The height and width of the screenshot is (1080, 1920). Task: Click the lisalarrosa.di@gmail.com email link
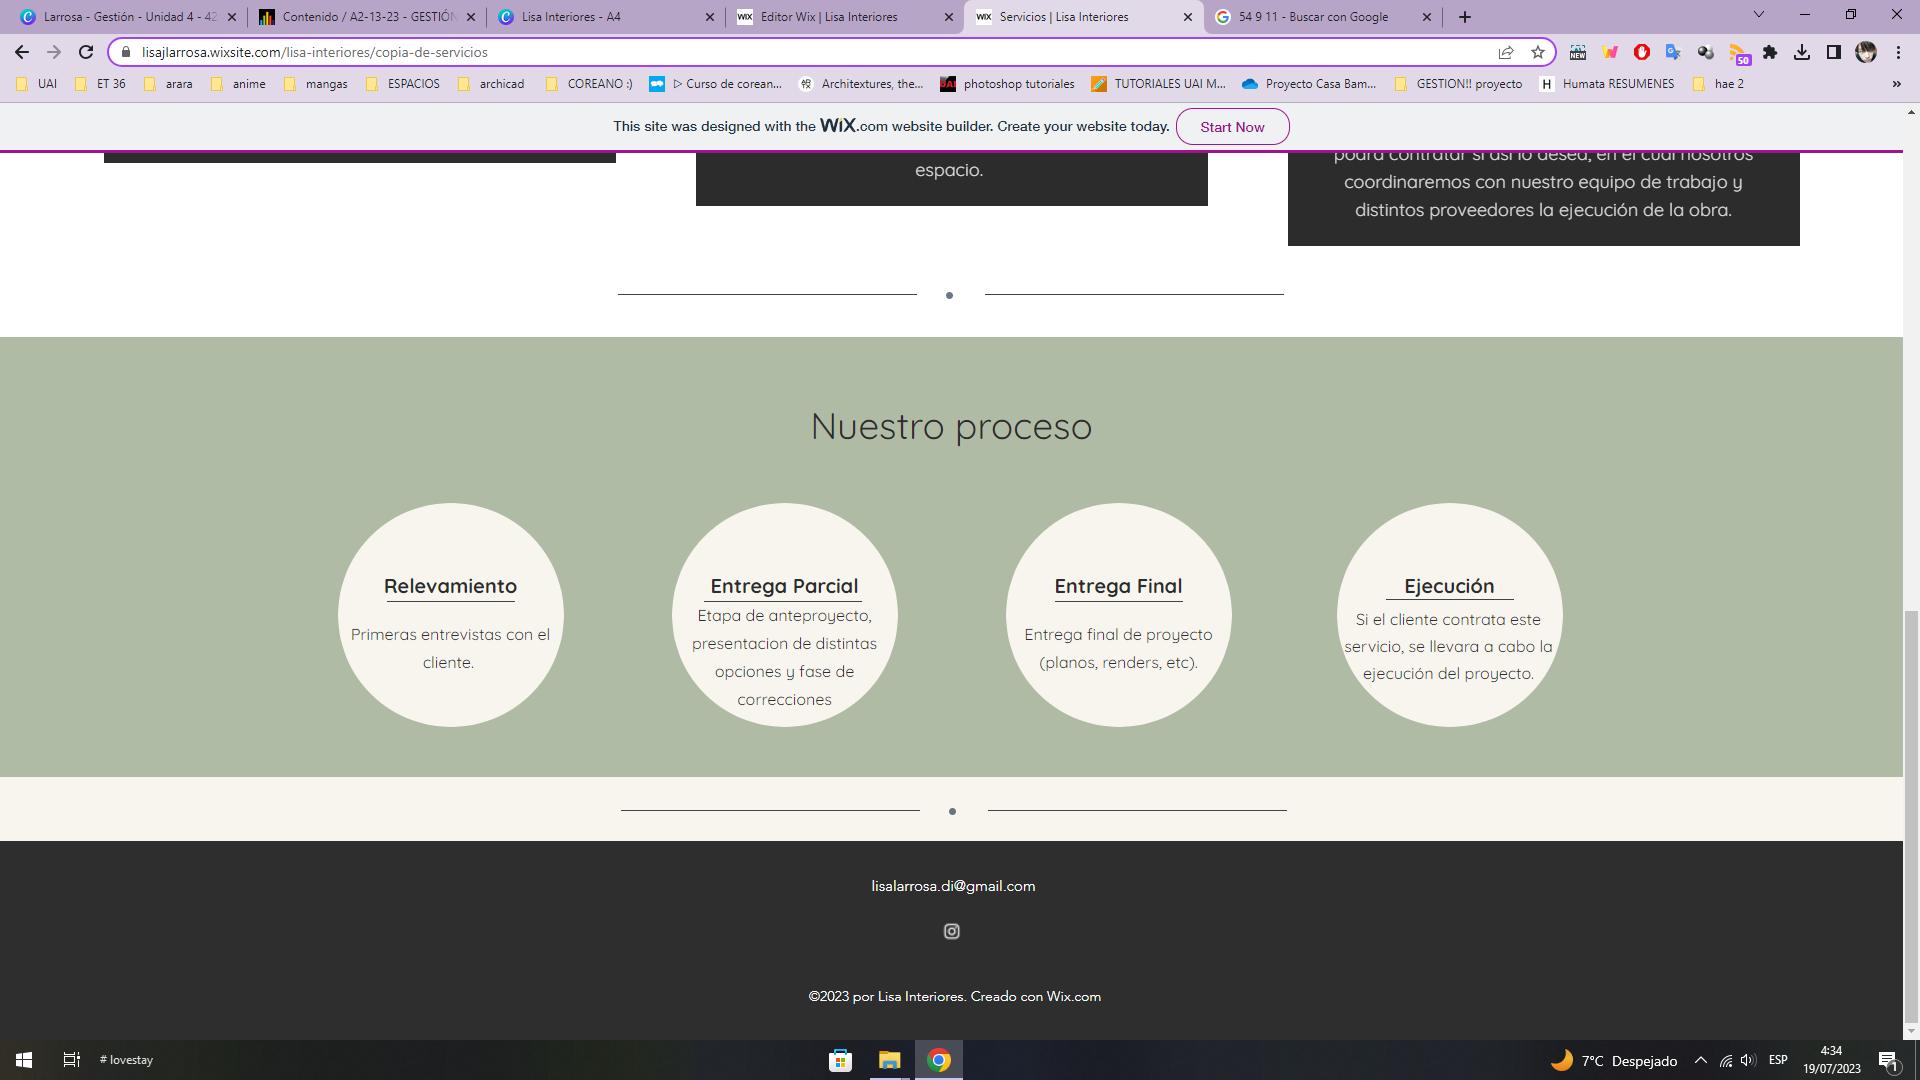953,886
